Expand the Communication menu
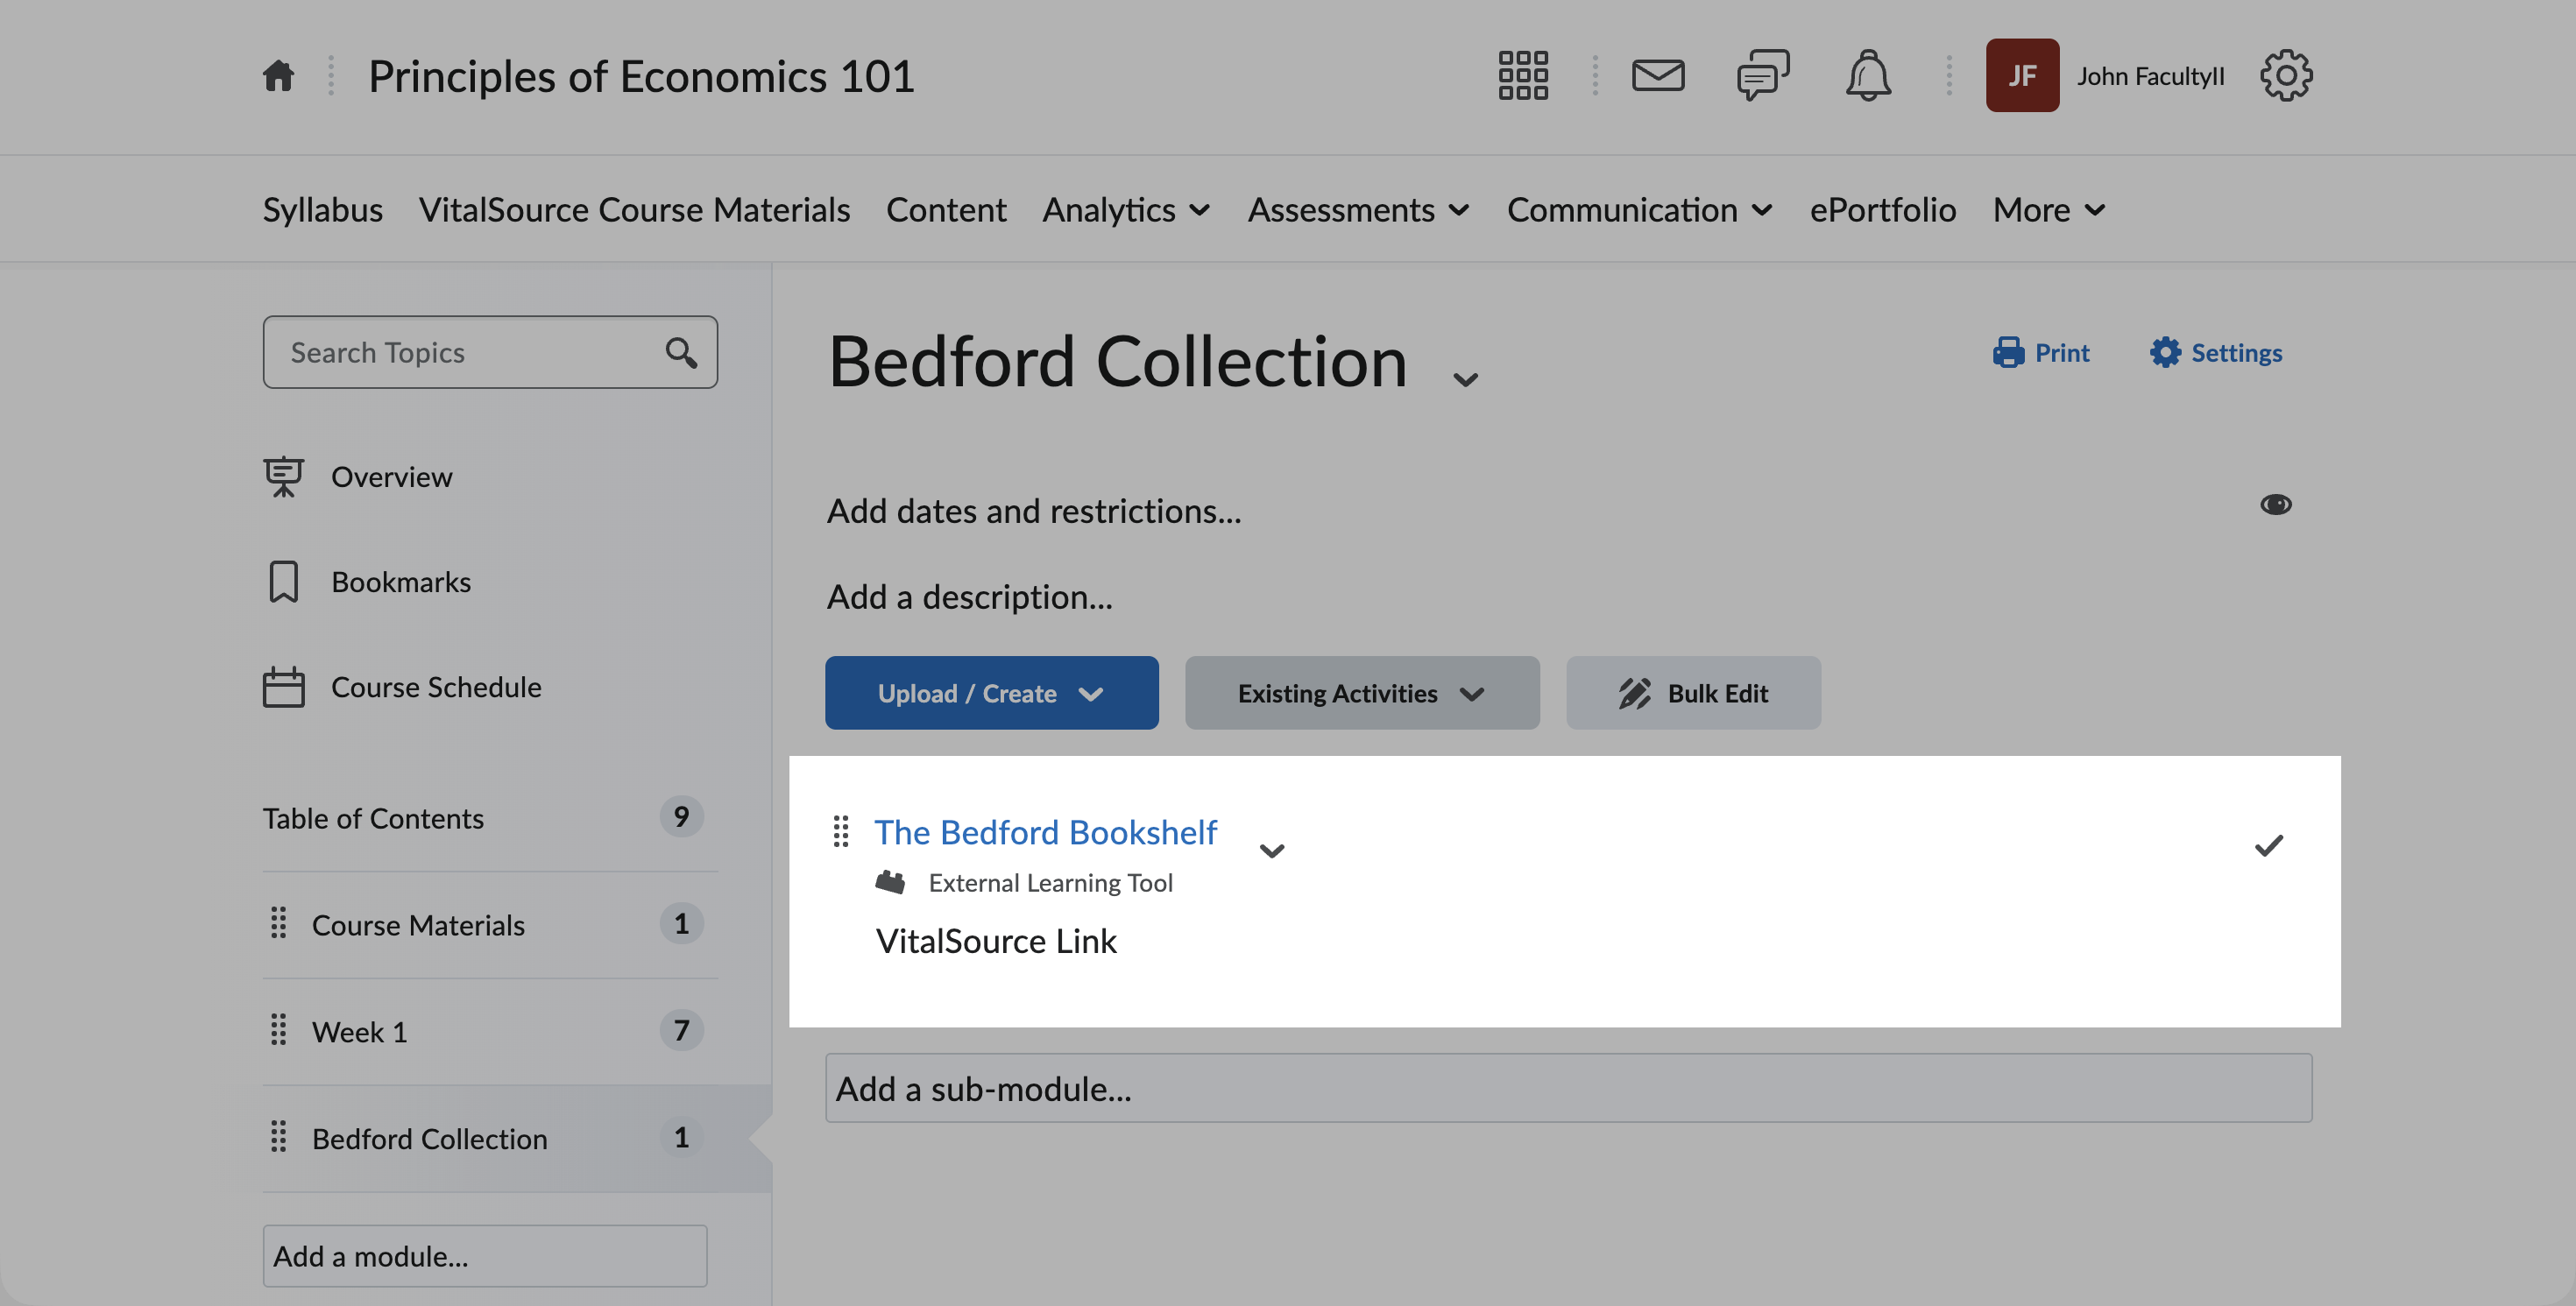This screenshot has width=2576, height=1306. coord(1641,210)
